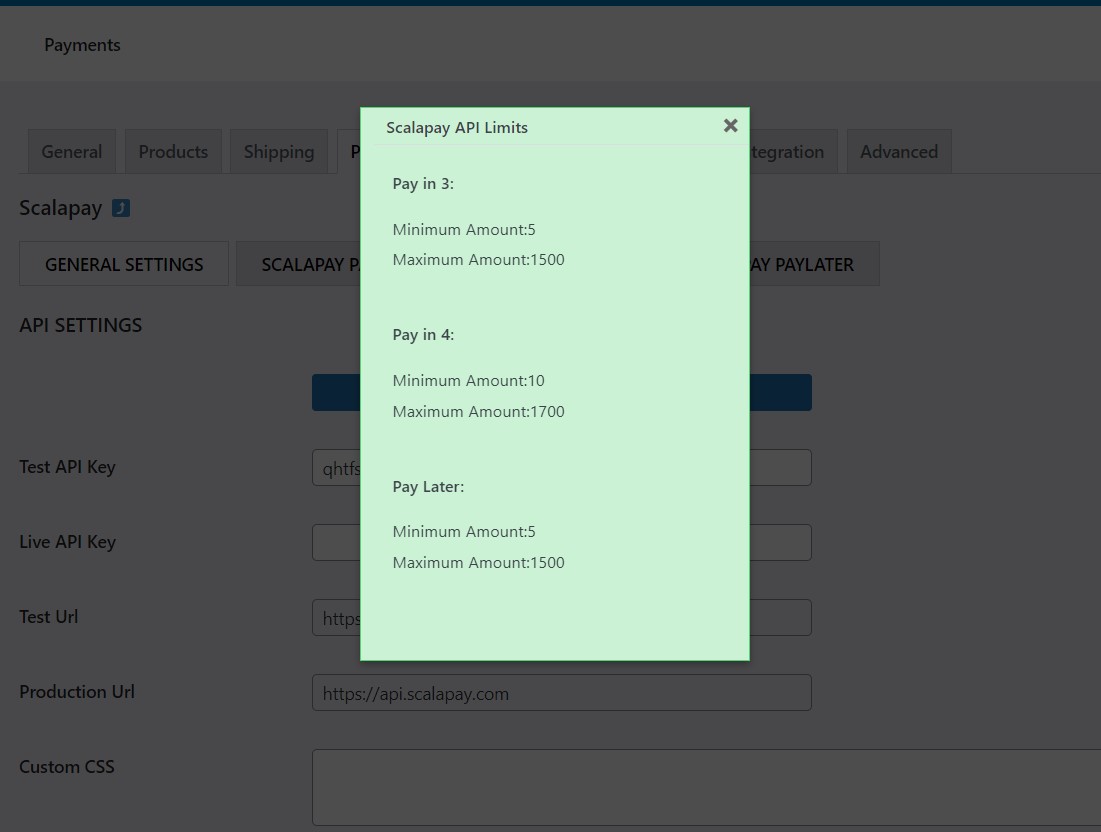Click the Production Url input field
The height and width of the screenshot is (832, 1101).
(562, 693)
